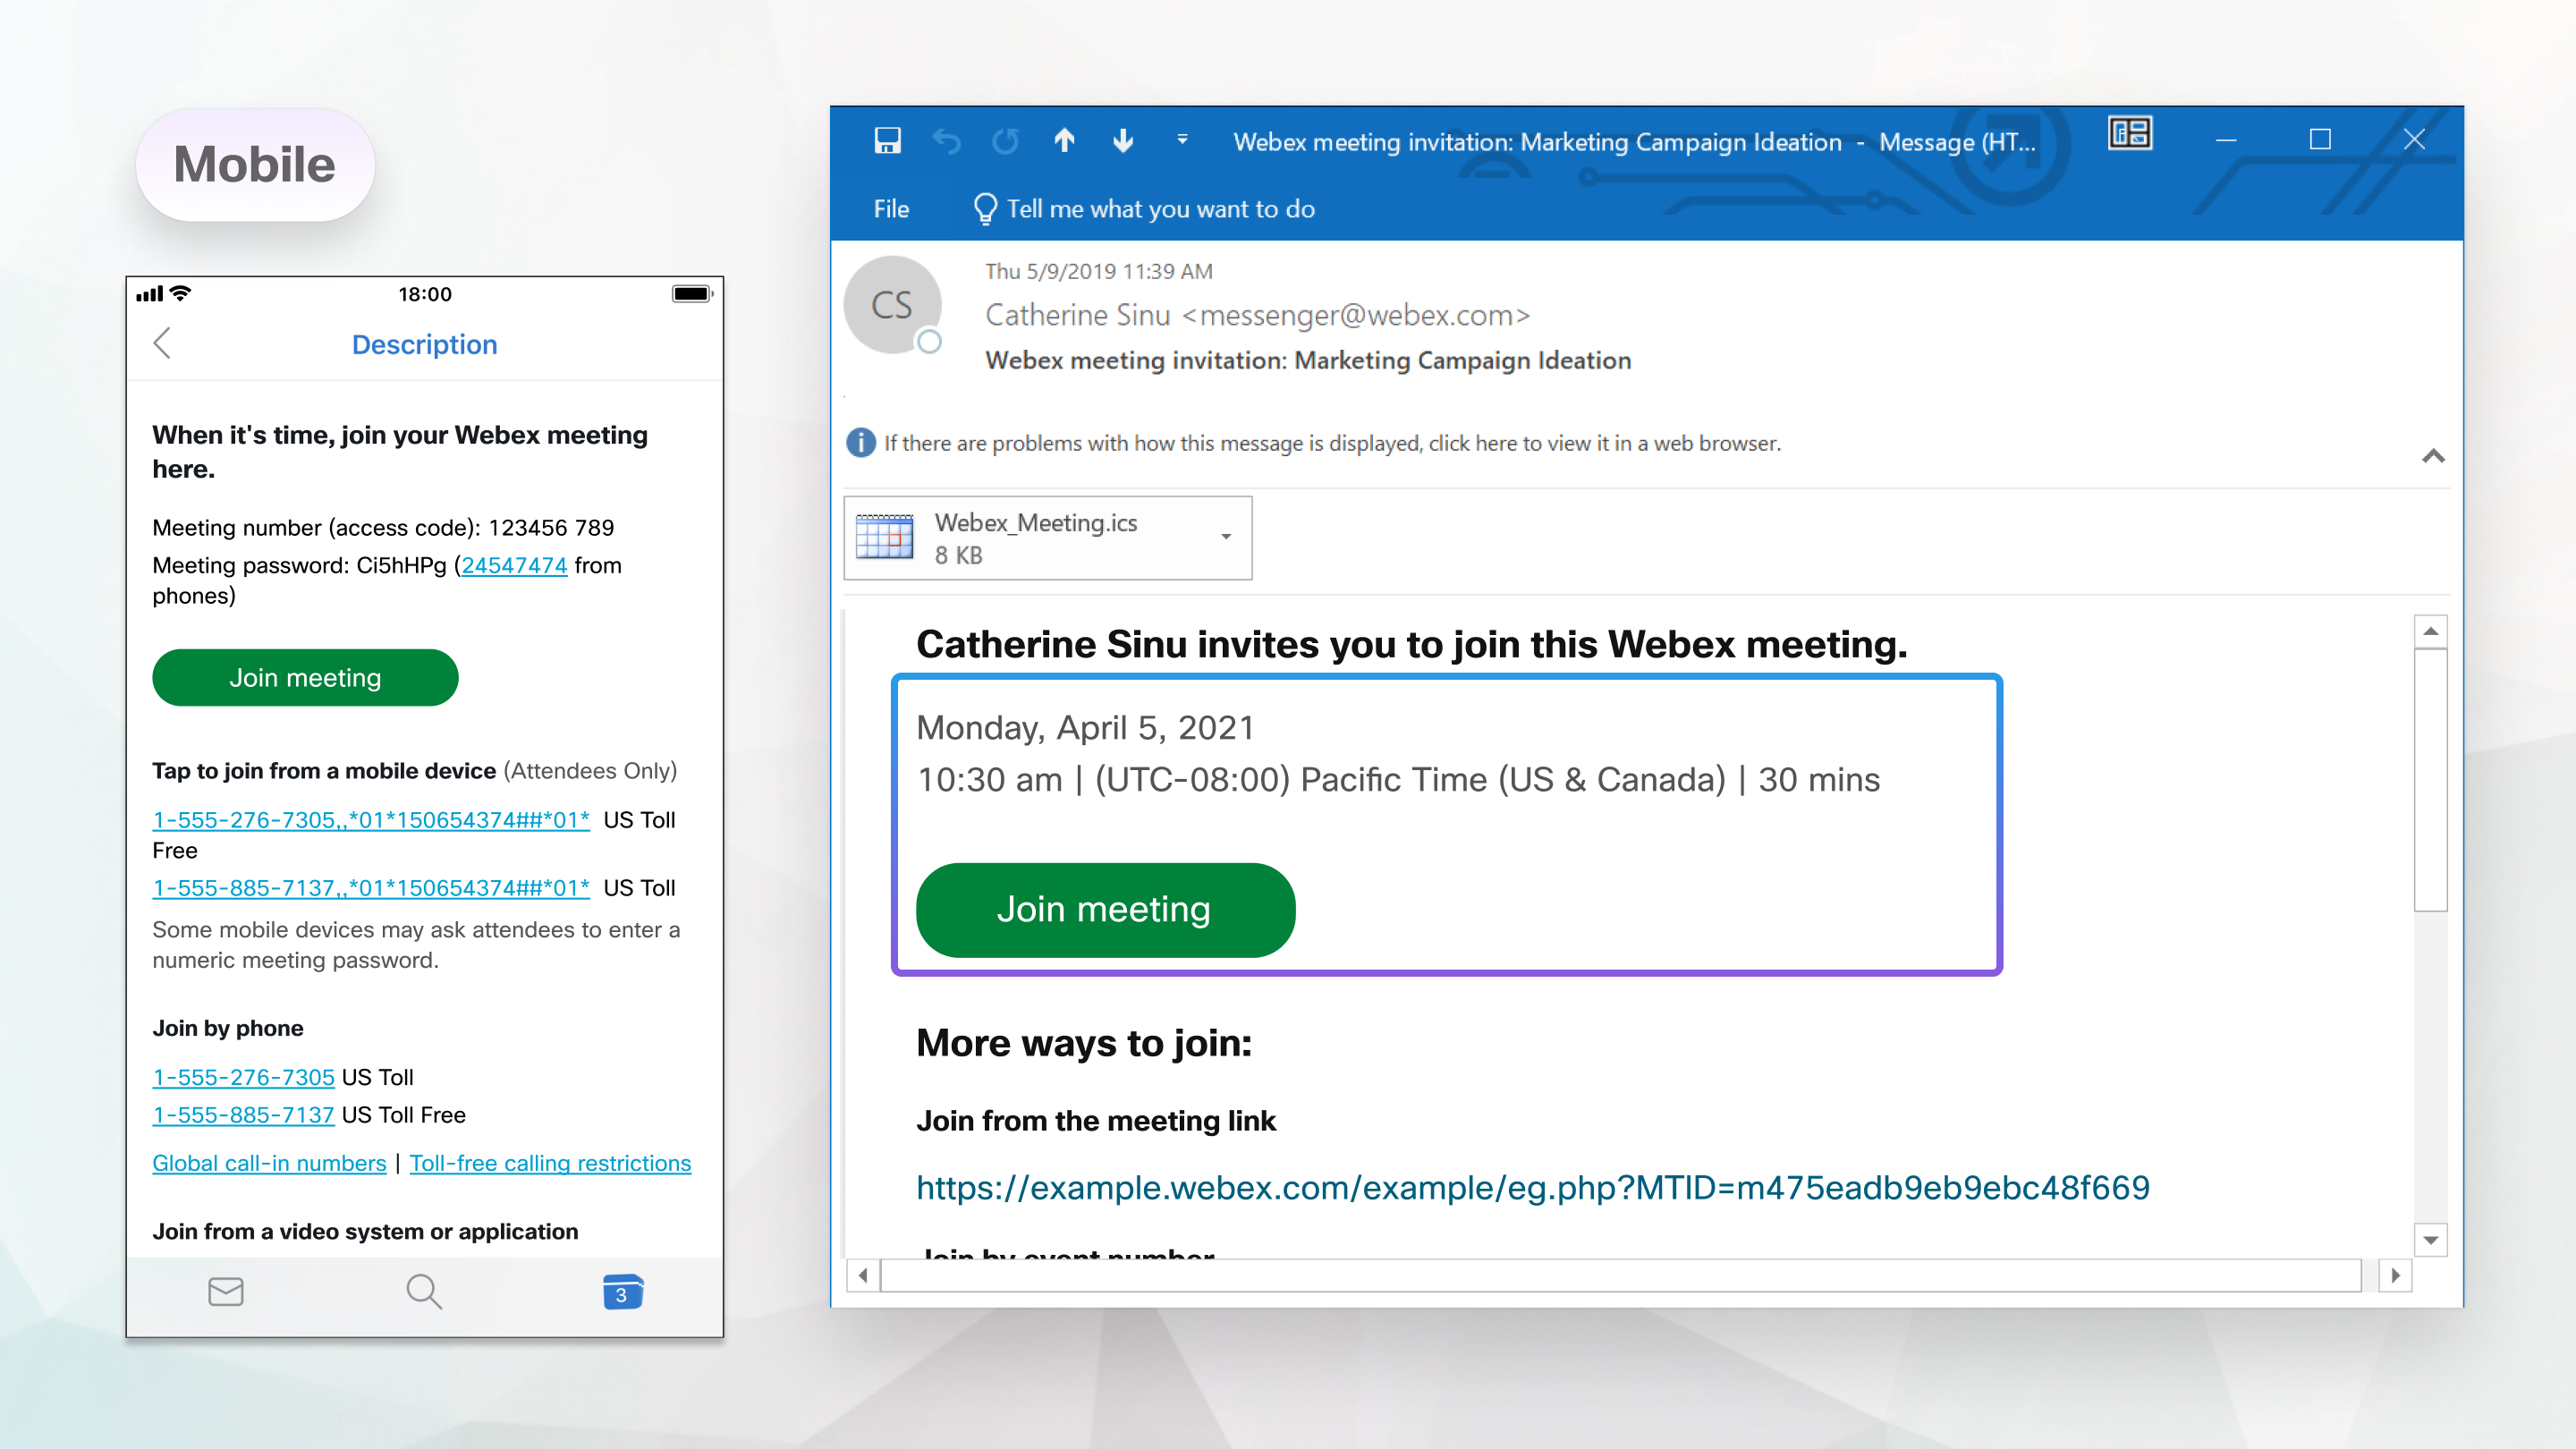Tap the battery icon in phone status bar

692,293
